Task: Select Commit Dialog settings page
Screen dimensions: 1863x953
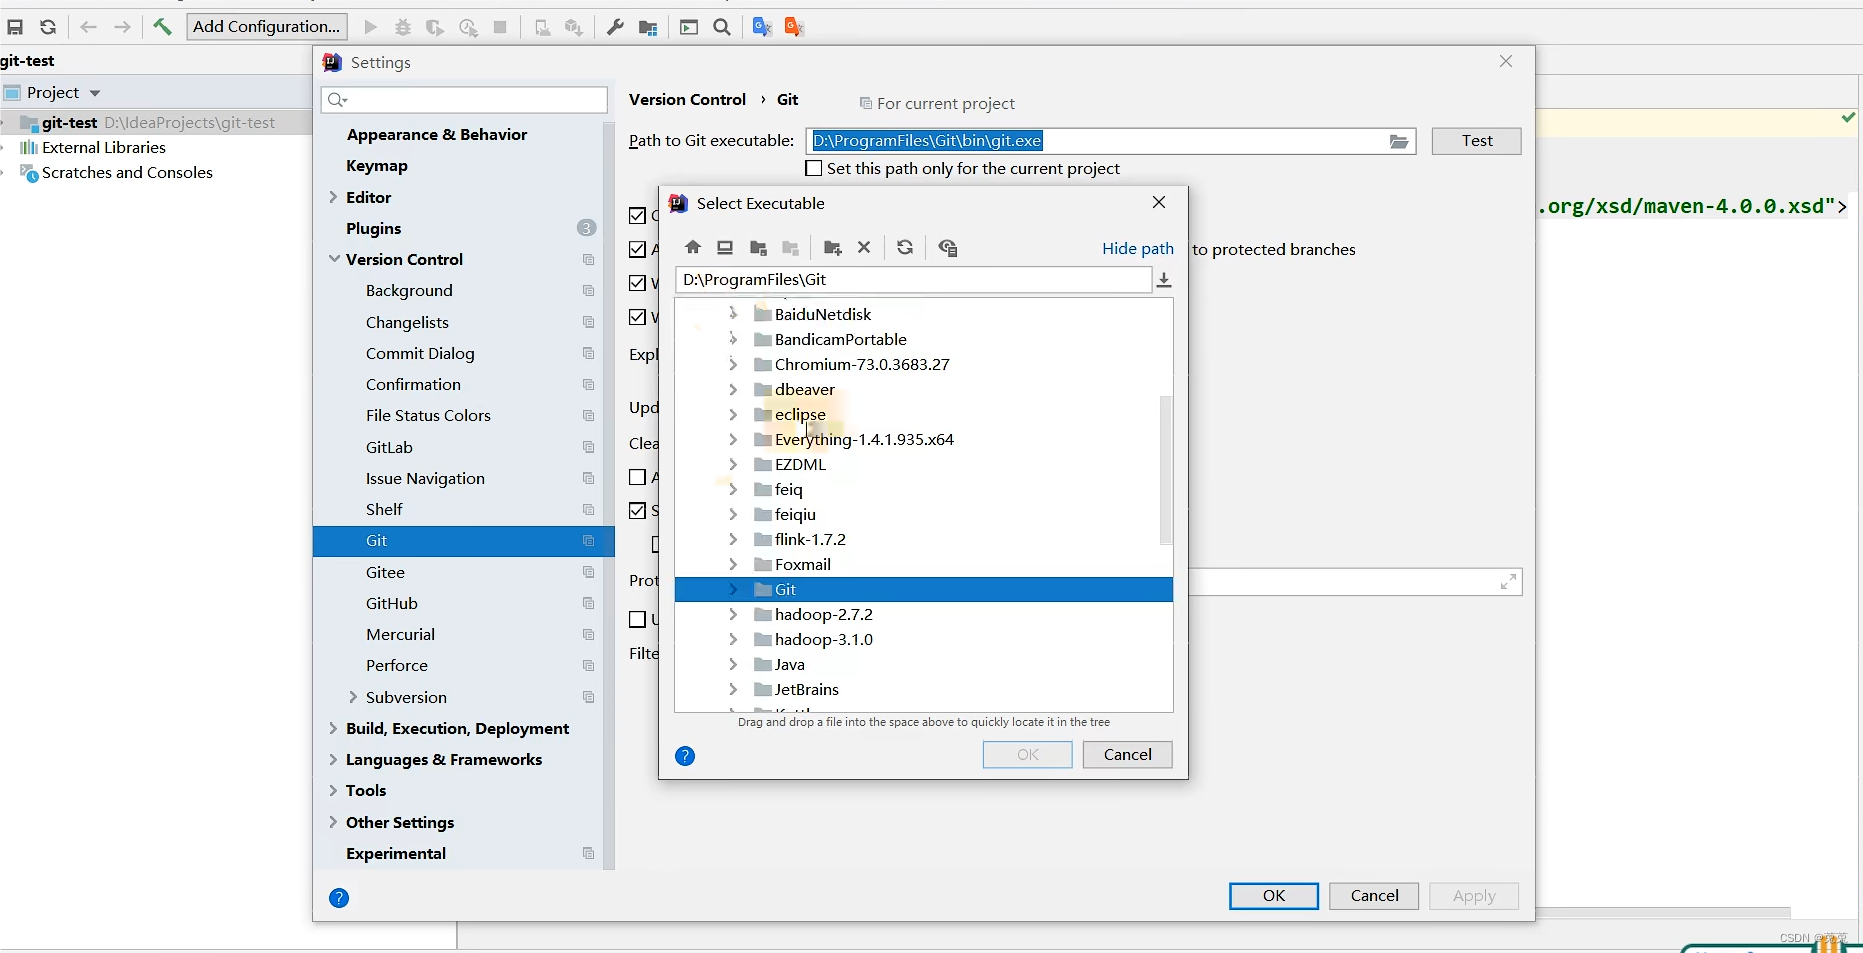Action: coord(420,353)
